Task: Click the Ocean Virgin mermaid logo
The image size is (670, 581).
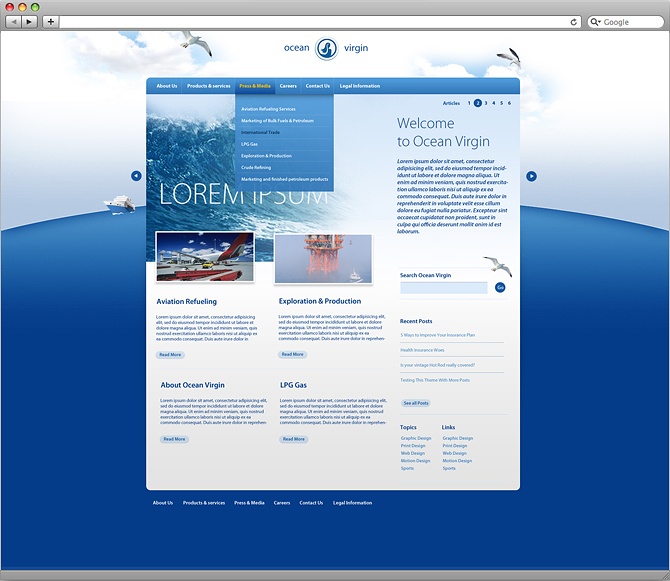Action: [x=326, y=48]
